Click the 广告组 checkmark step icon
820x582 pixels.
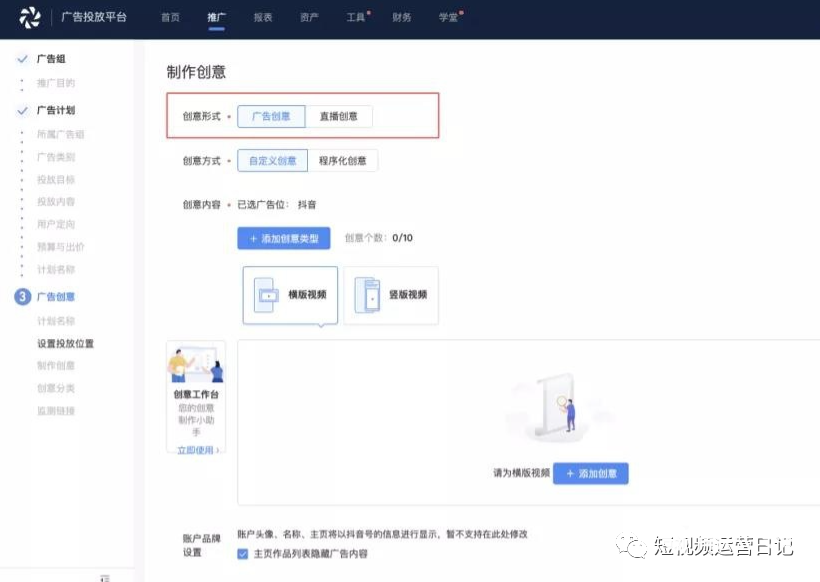coord(22,60)
